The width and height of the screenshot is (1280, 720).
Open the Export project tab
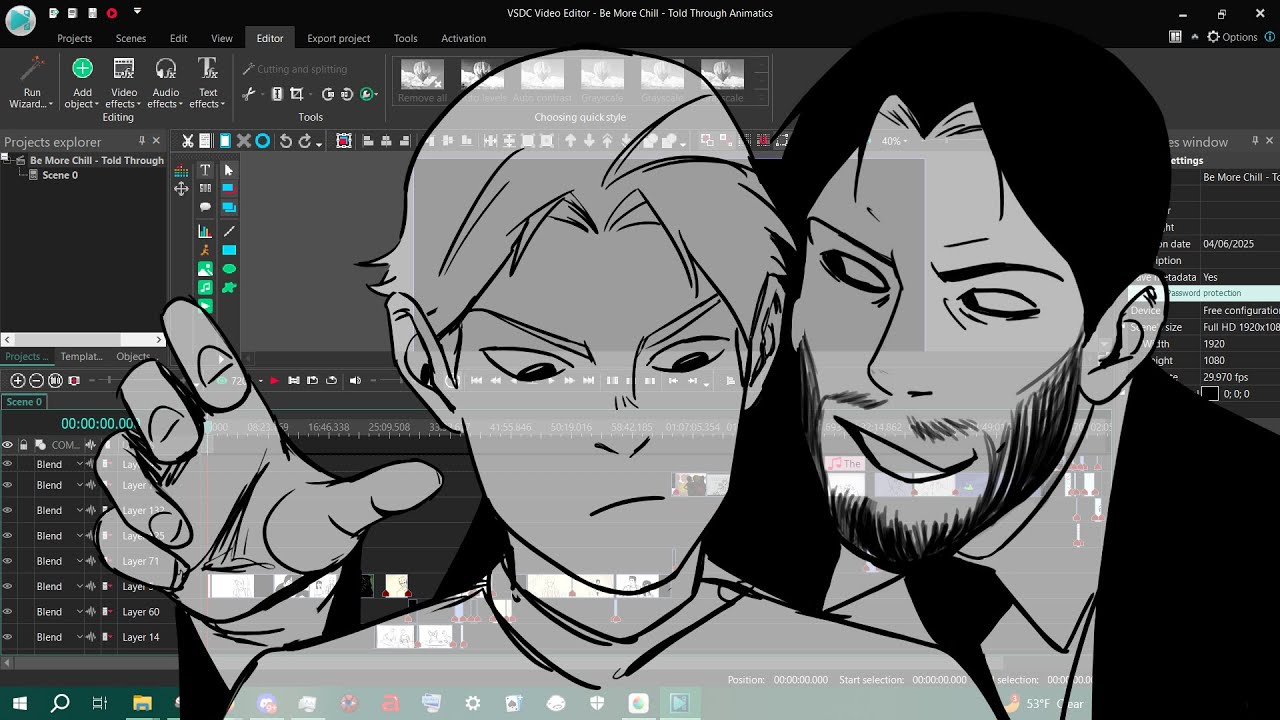click(339, 38)
